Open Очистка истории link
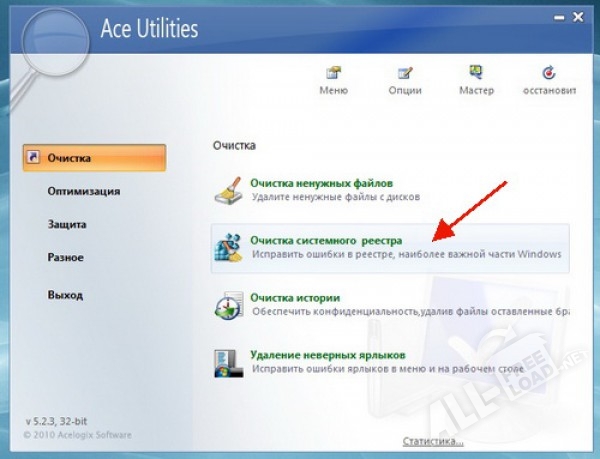Screen dimensions: 600x459 295,298
